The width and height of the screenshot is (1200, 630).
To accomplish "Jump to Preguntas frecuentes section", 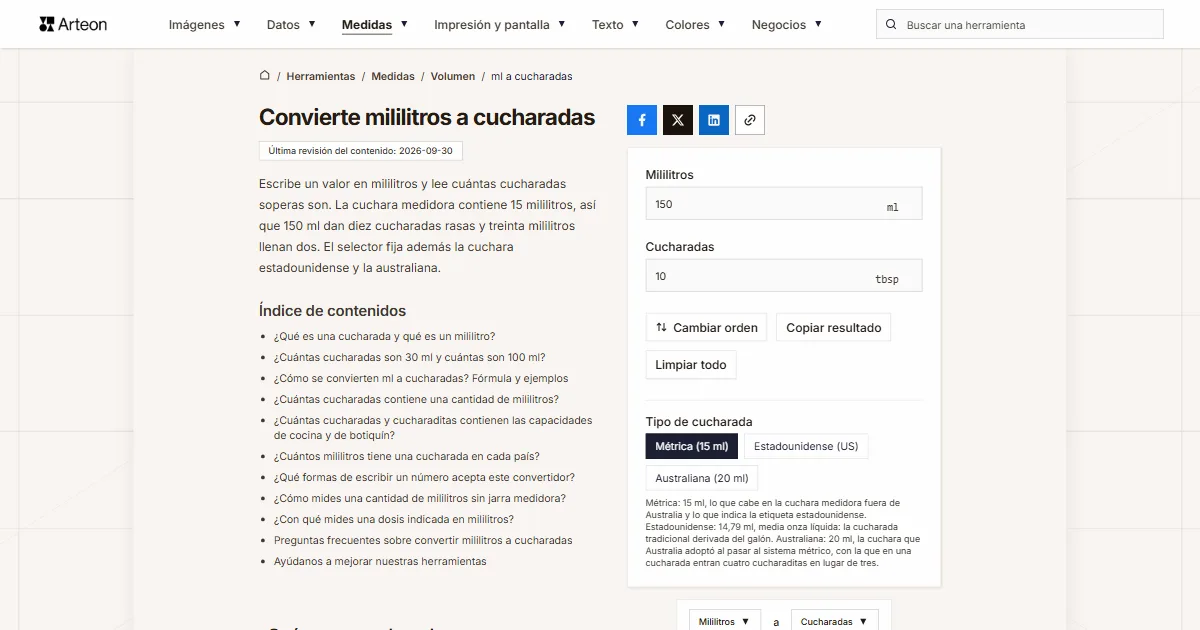I will (423, 540).
